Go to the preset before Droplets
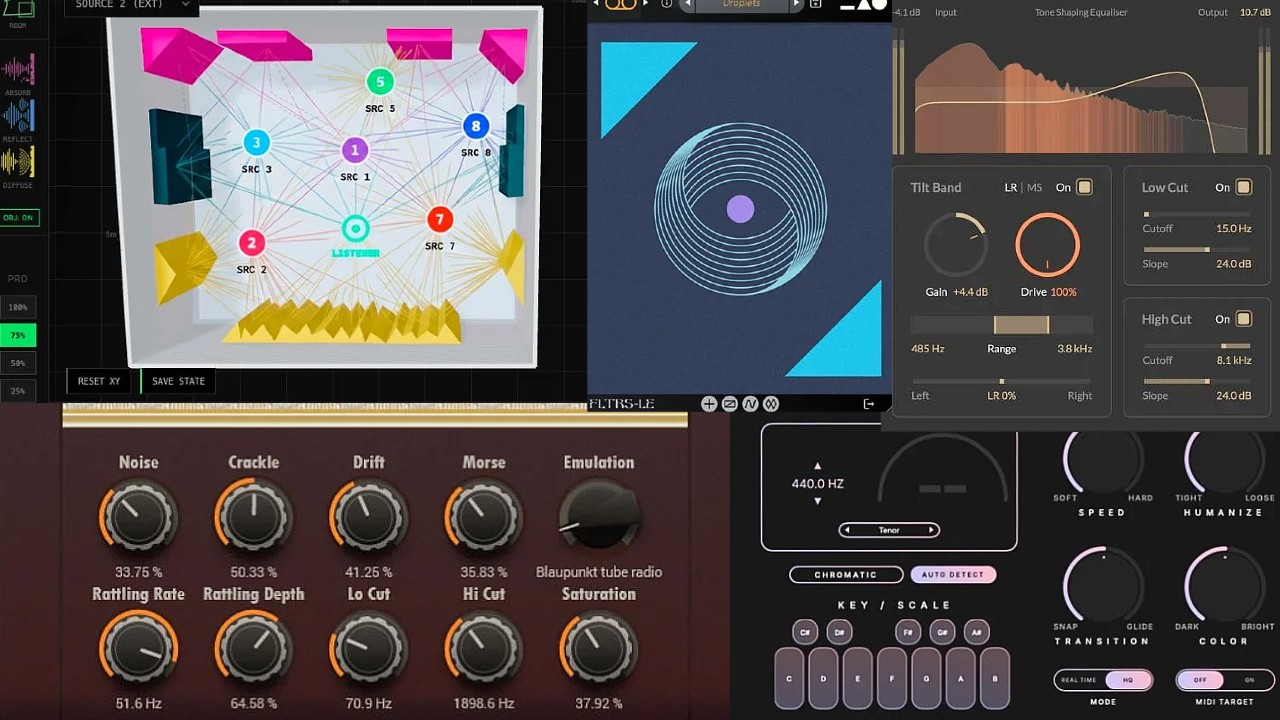The height and width of the screenshot is (720, 1280). click(x=688, y=4)
